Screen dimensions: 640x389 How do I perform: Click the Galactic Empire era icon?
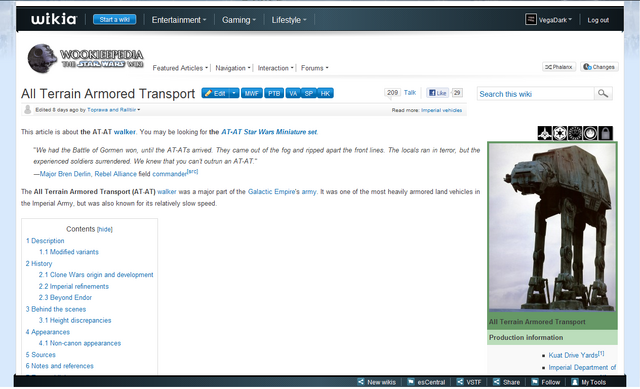560,133
